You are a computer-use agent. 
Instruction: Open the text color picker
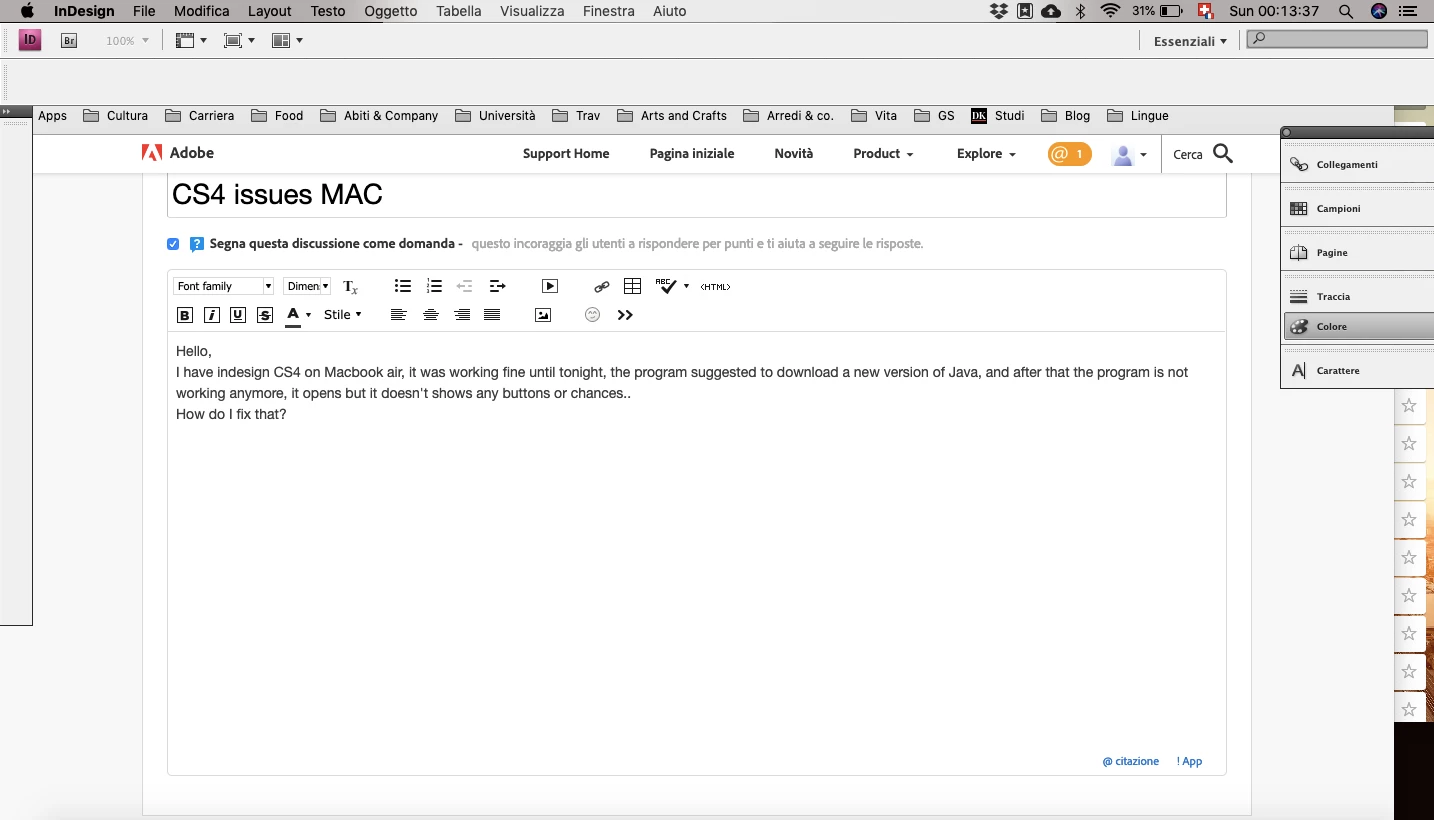click(x=298, y=316)
